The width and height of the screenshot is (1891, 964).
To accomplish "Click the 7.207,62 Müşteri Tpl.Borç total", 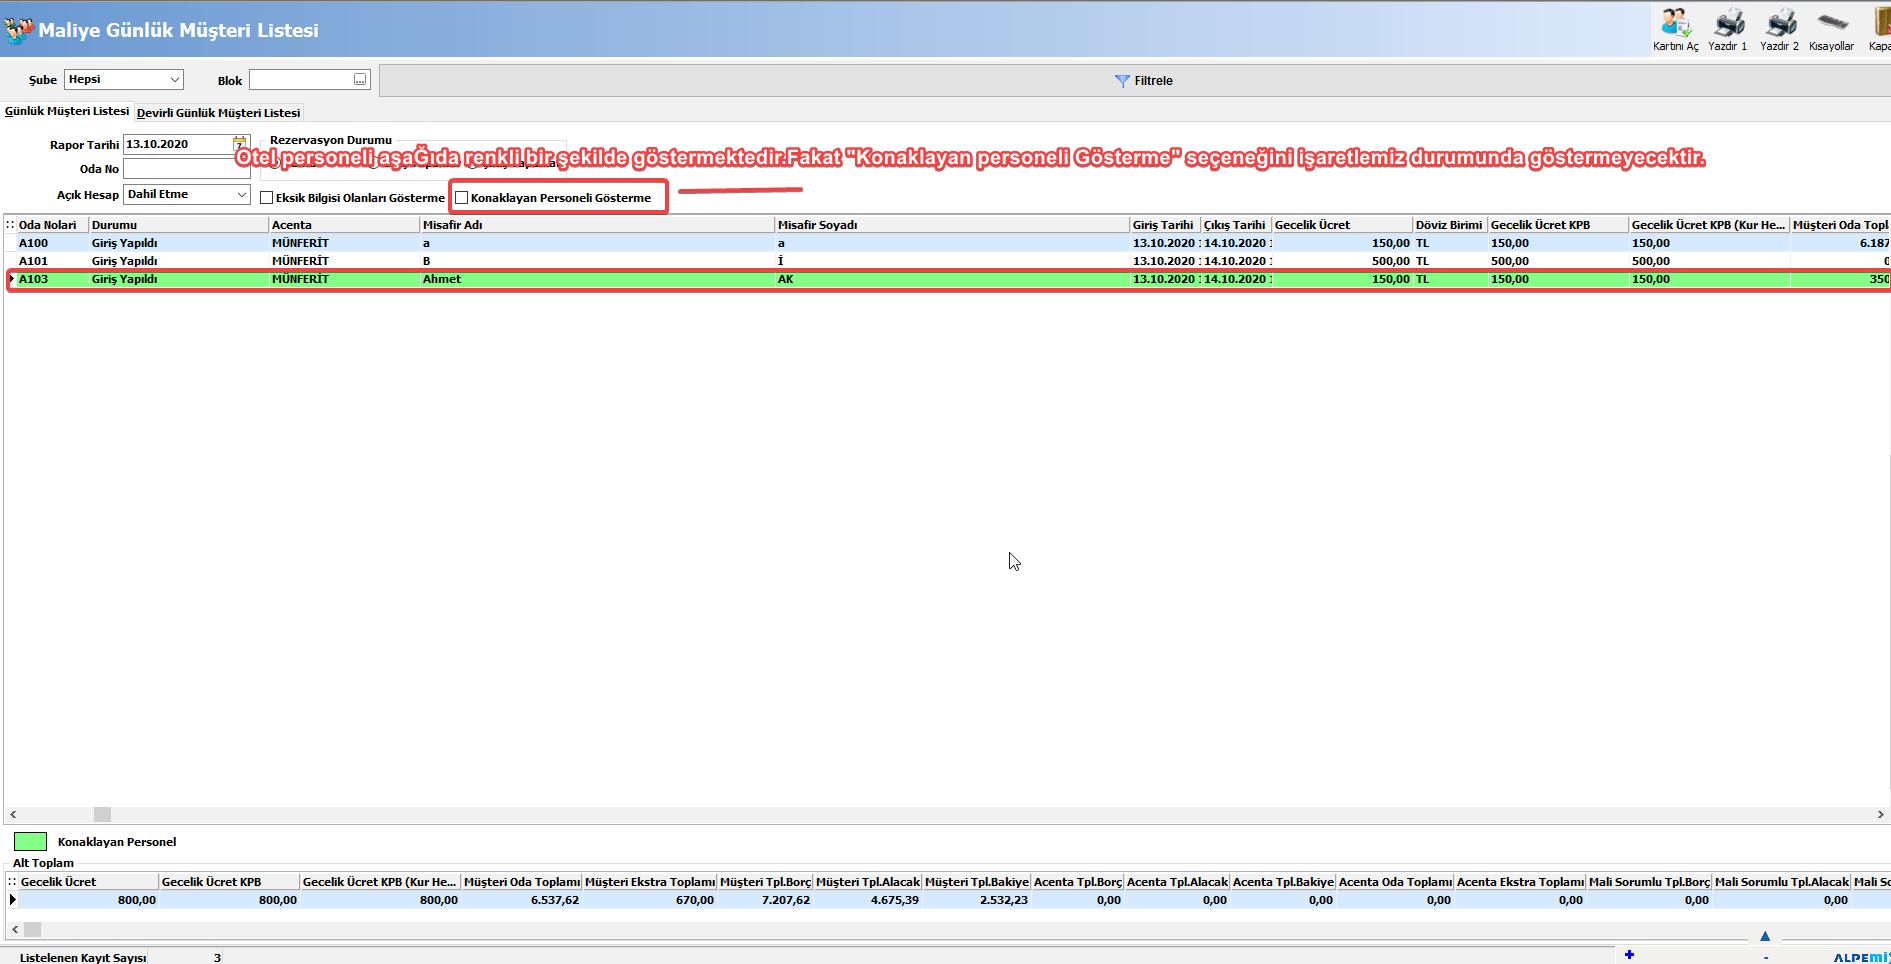I will pyautogui.click(x=765, y=900).
